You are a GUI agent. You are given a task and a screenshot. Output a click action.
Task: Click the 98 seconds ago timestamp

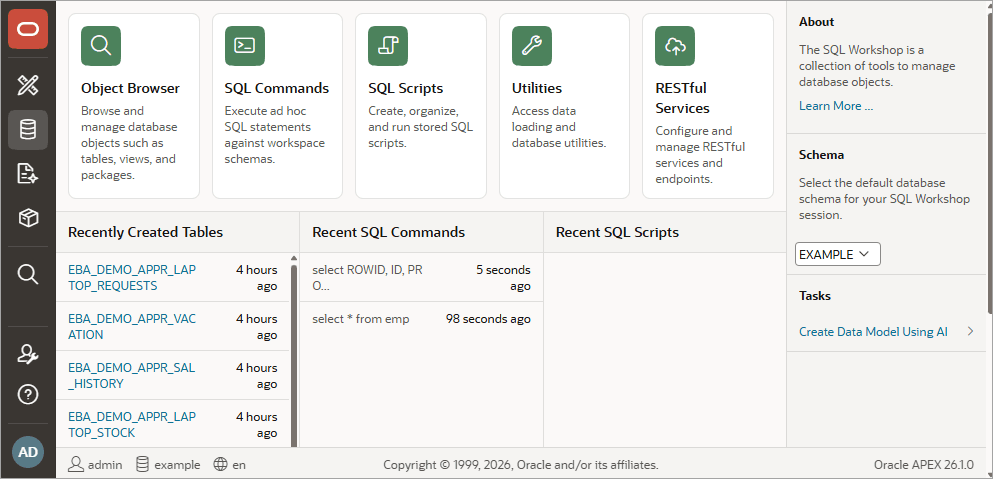(x=488, y=319)
